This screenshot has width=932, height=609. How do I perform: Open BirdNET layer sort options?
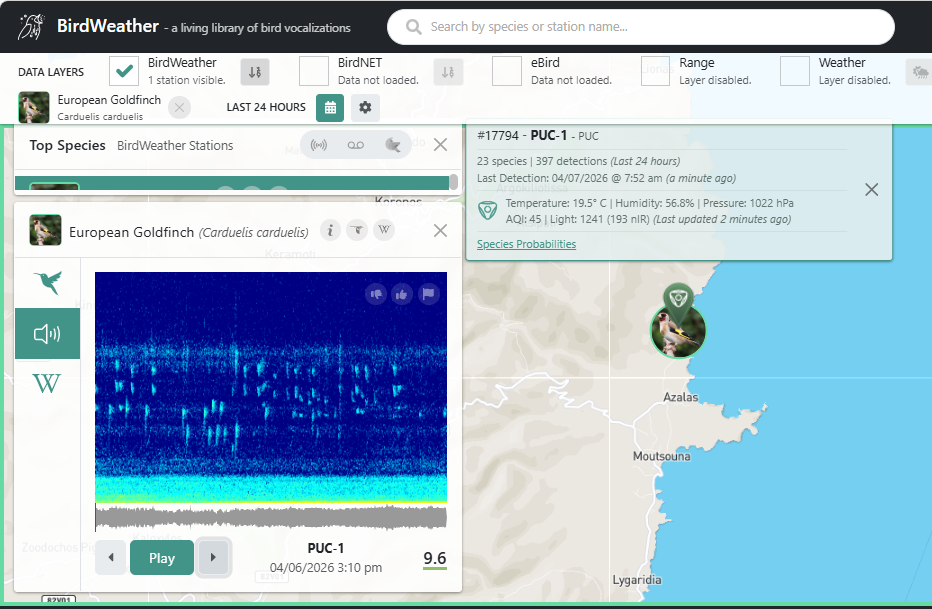(x=448, y=72)
